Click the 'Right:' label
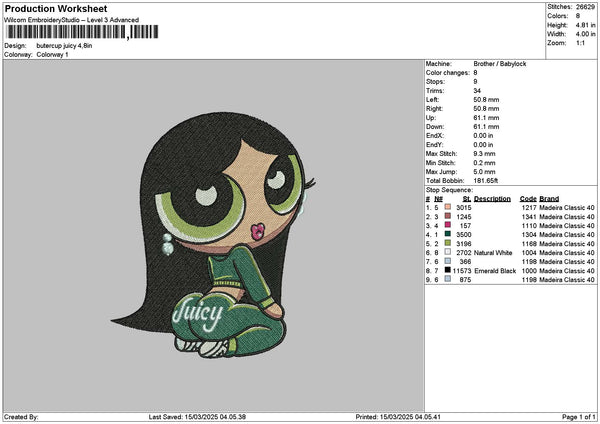This screenshot has height=424, width=600. (x=434, y=109)
